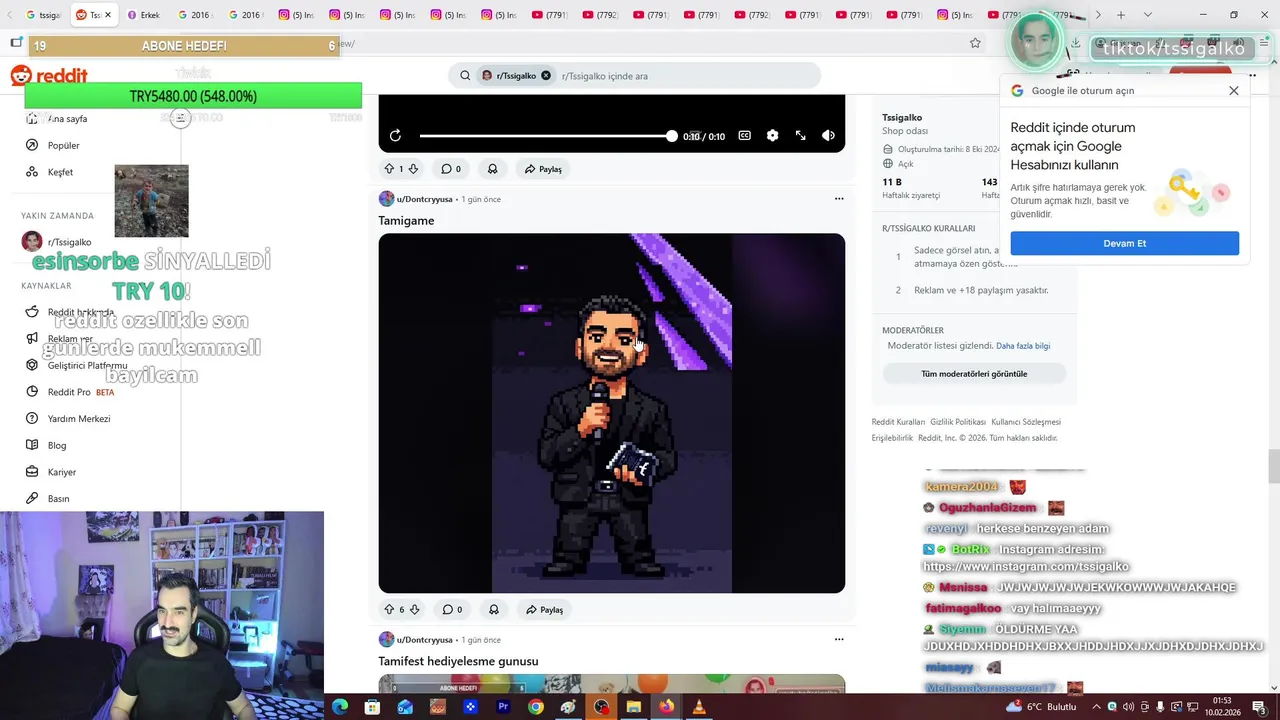This screenshot has width=1280, height=720.
Task: Open File Explorer from the taskbar
Action: point(633,707)
